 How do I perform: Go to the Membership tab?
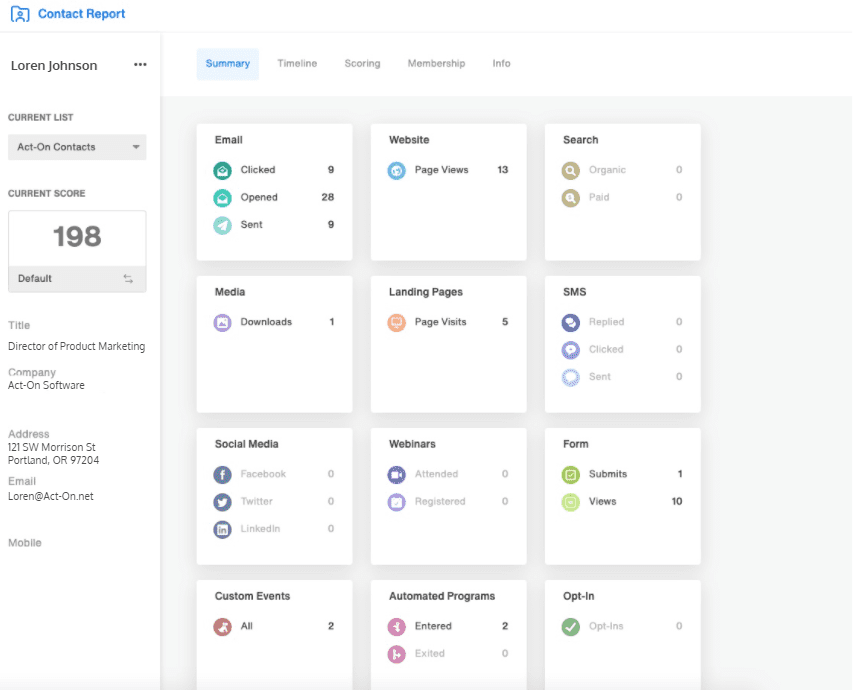436,64
